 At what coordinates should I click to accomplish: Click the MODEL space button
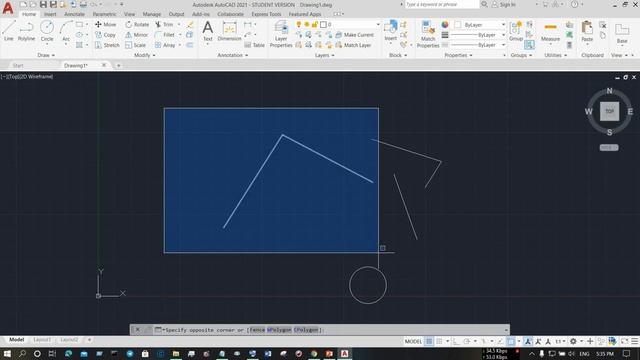[x=413, y=341]
